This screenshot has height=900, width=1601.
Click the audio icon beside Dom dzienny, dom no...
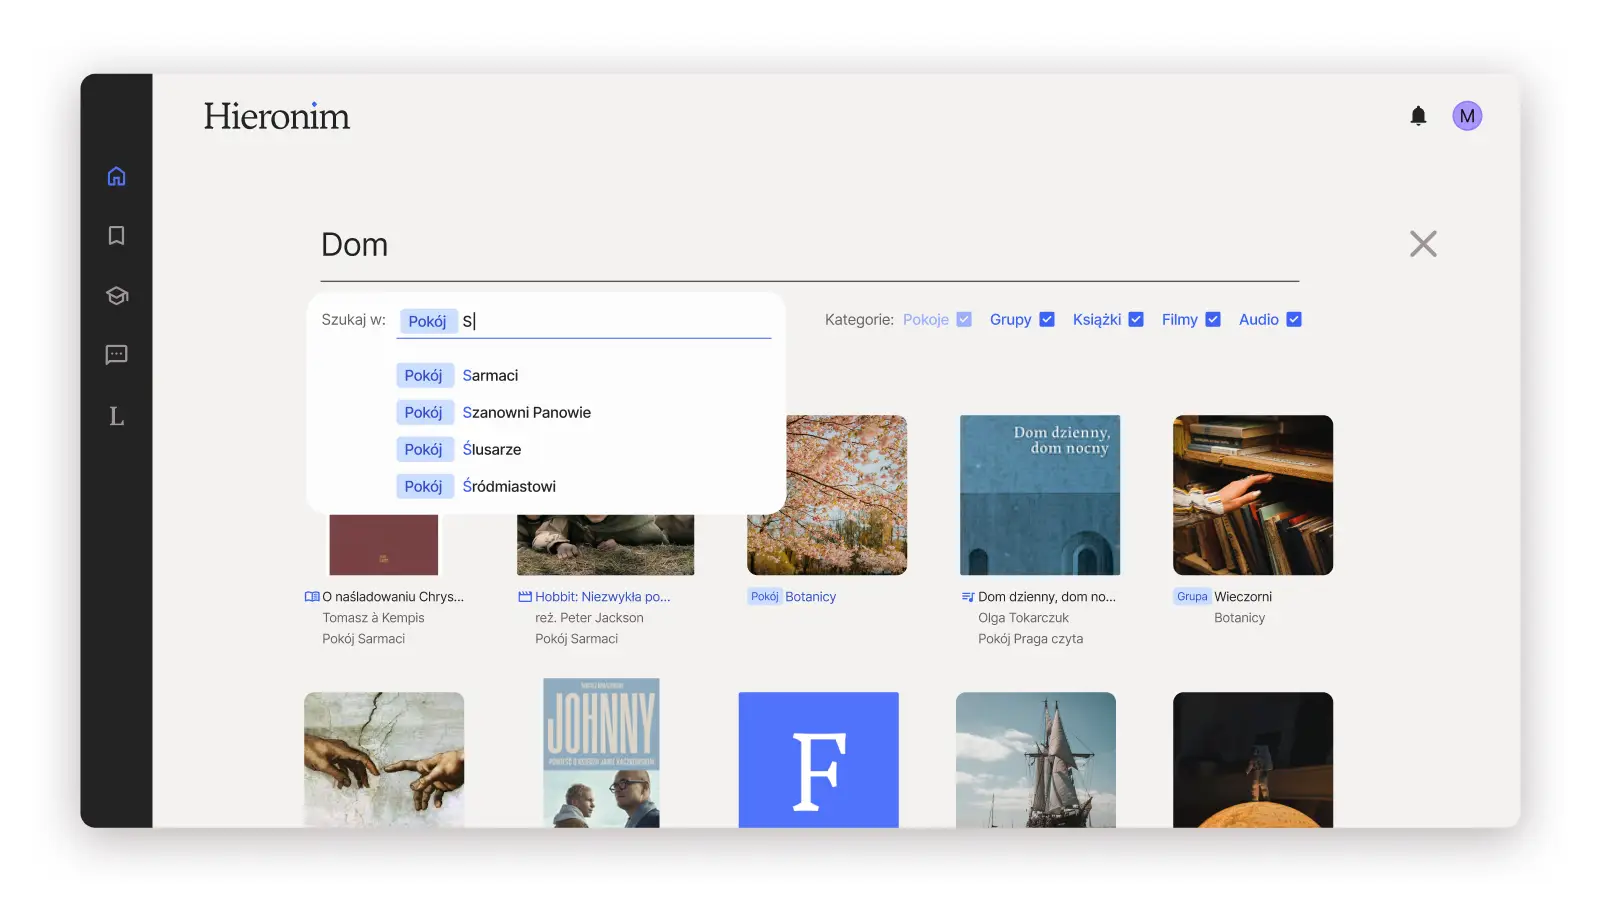[968, 597]
